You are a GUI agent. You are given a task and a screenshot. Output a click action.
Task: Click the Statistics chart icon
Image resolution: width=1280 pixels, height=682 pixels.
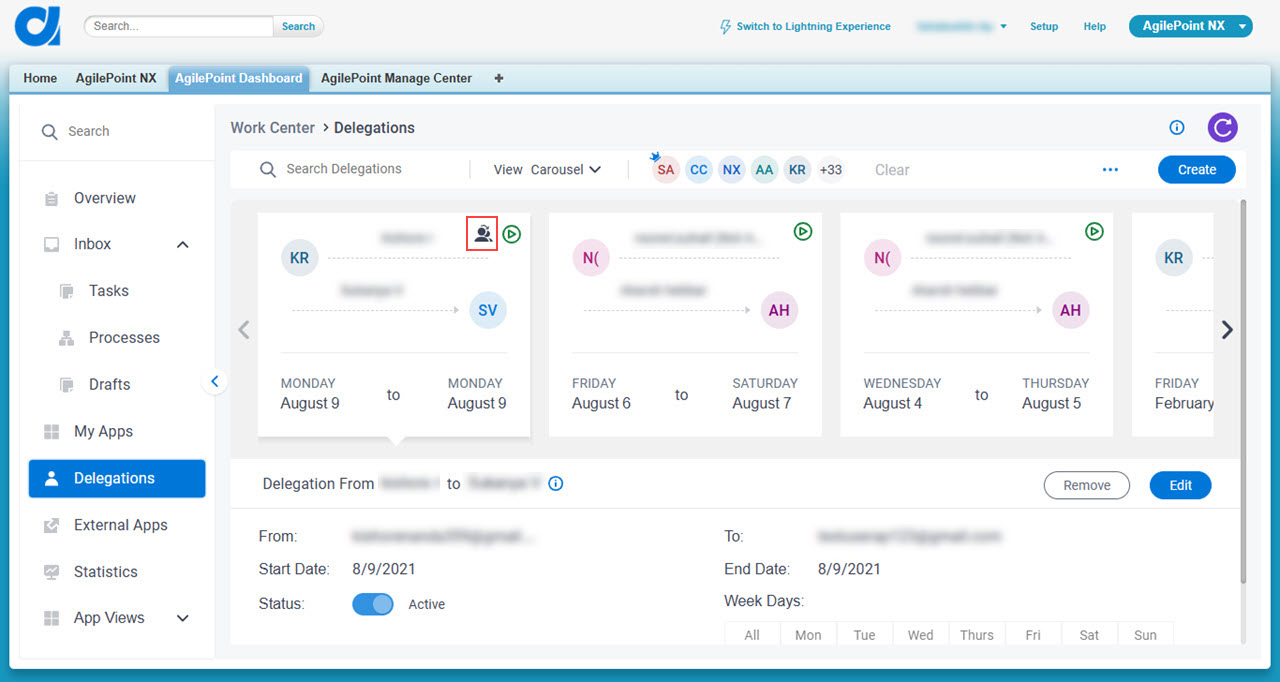(x=51, y=572)
